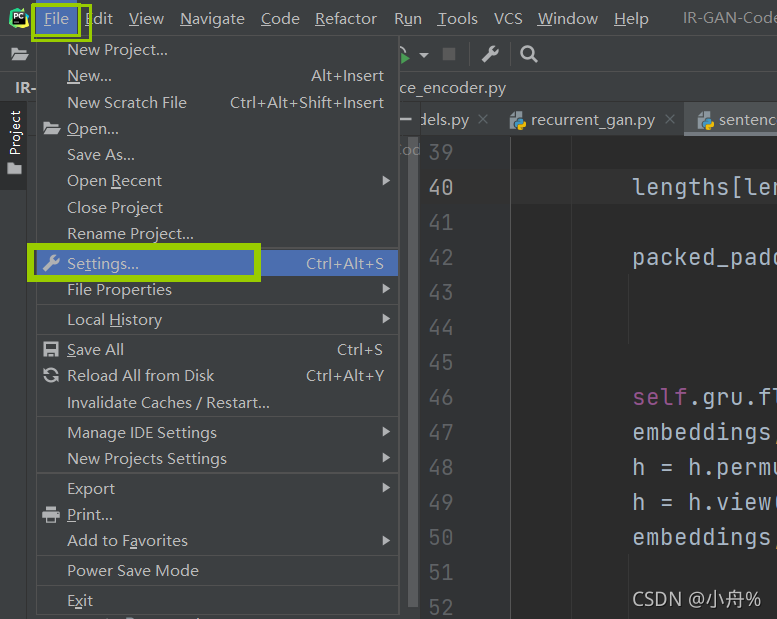Click the Search Everywhere magnifier icon
The image size is (777, 619).
click(529, 54)
